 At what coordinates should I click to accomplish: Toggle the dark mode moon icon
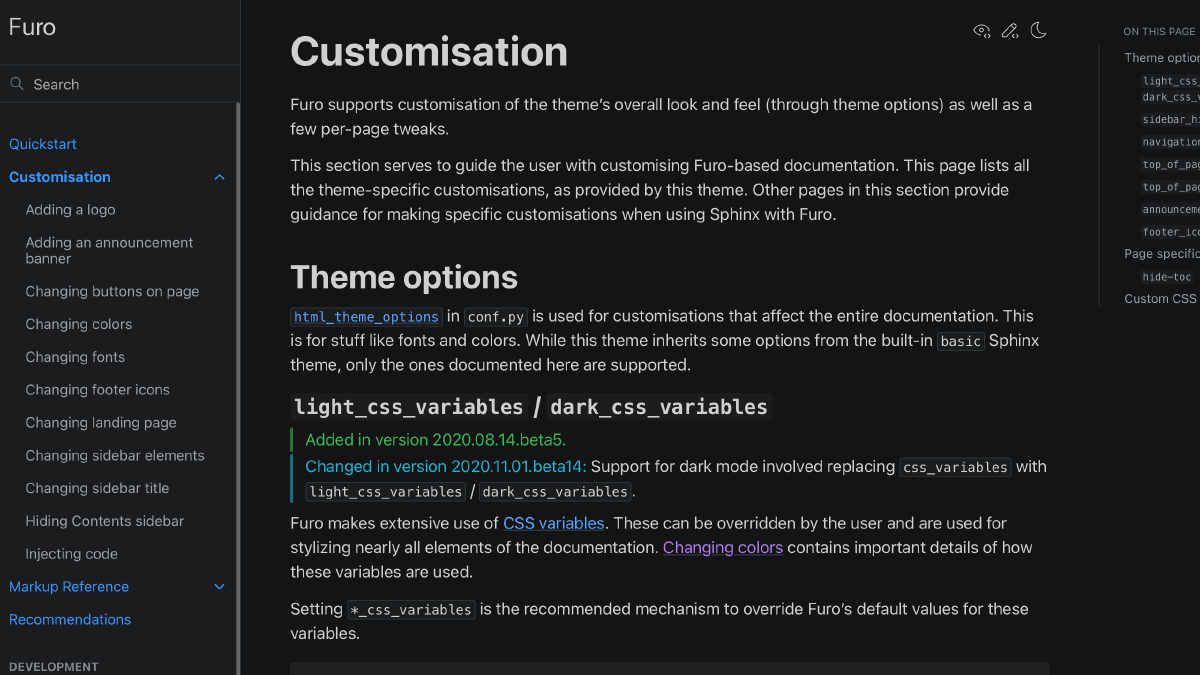tap(1038, 31)
